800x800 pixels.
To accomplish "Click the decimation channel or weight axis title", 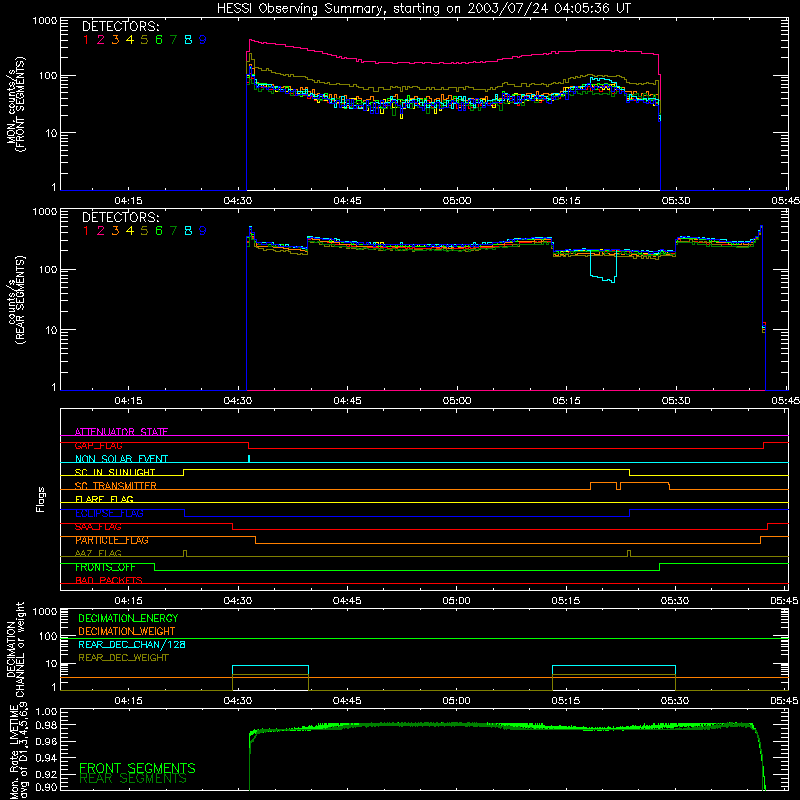I will click(x=16, y=649).
